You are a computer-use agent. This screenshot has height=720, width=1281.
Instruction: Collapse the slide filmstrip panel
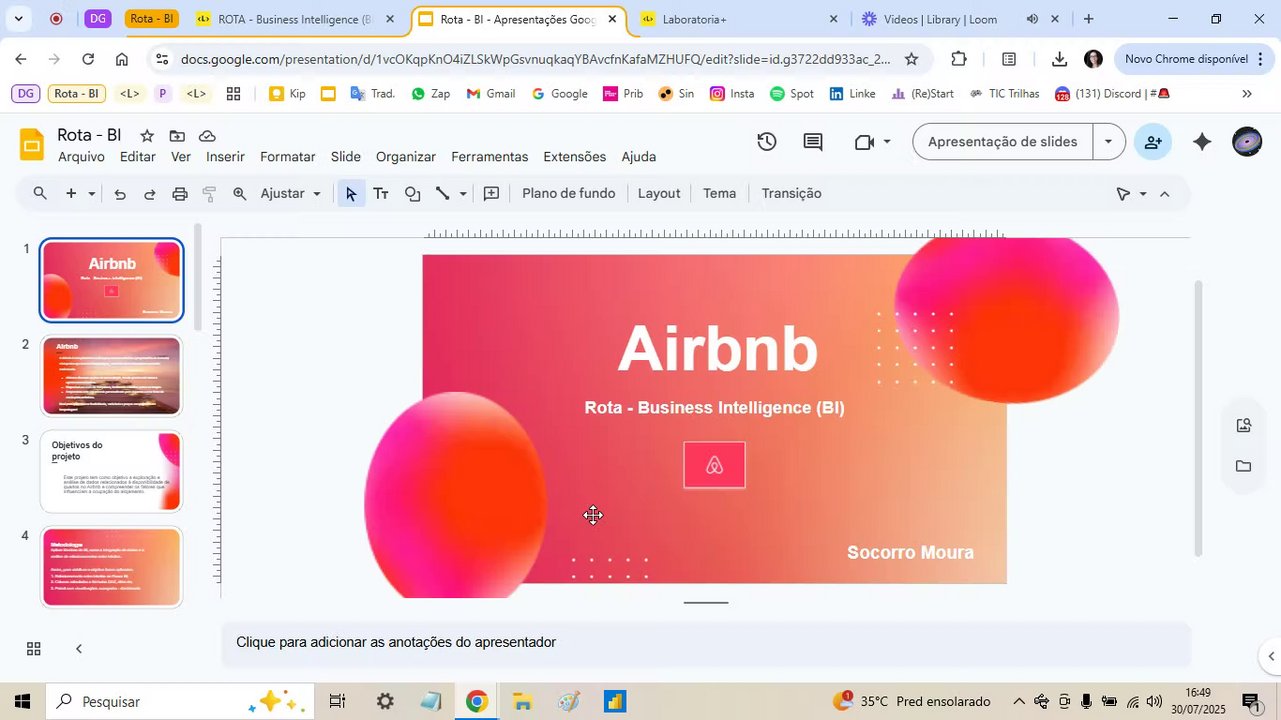point(79,649)
